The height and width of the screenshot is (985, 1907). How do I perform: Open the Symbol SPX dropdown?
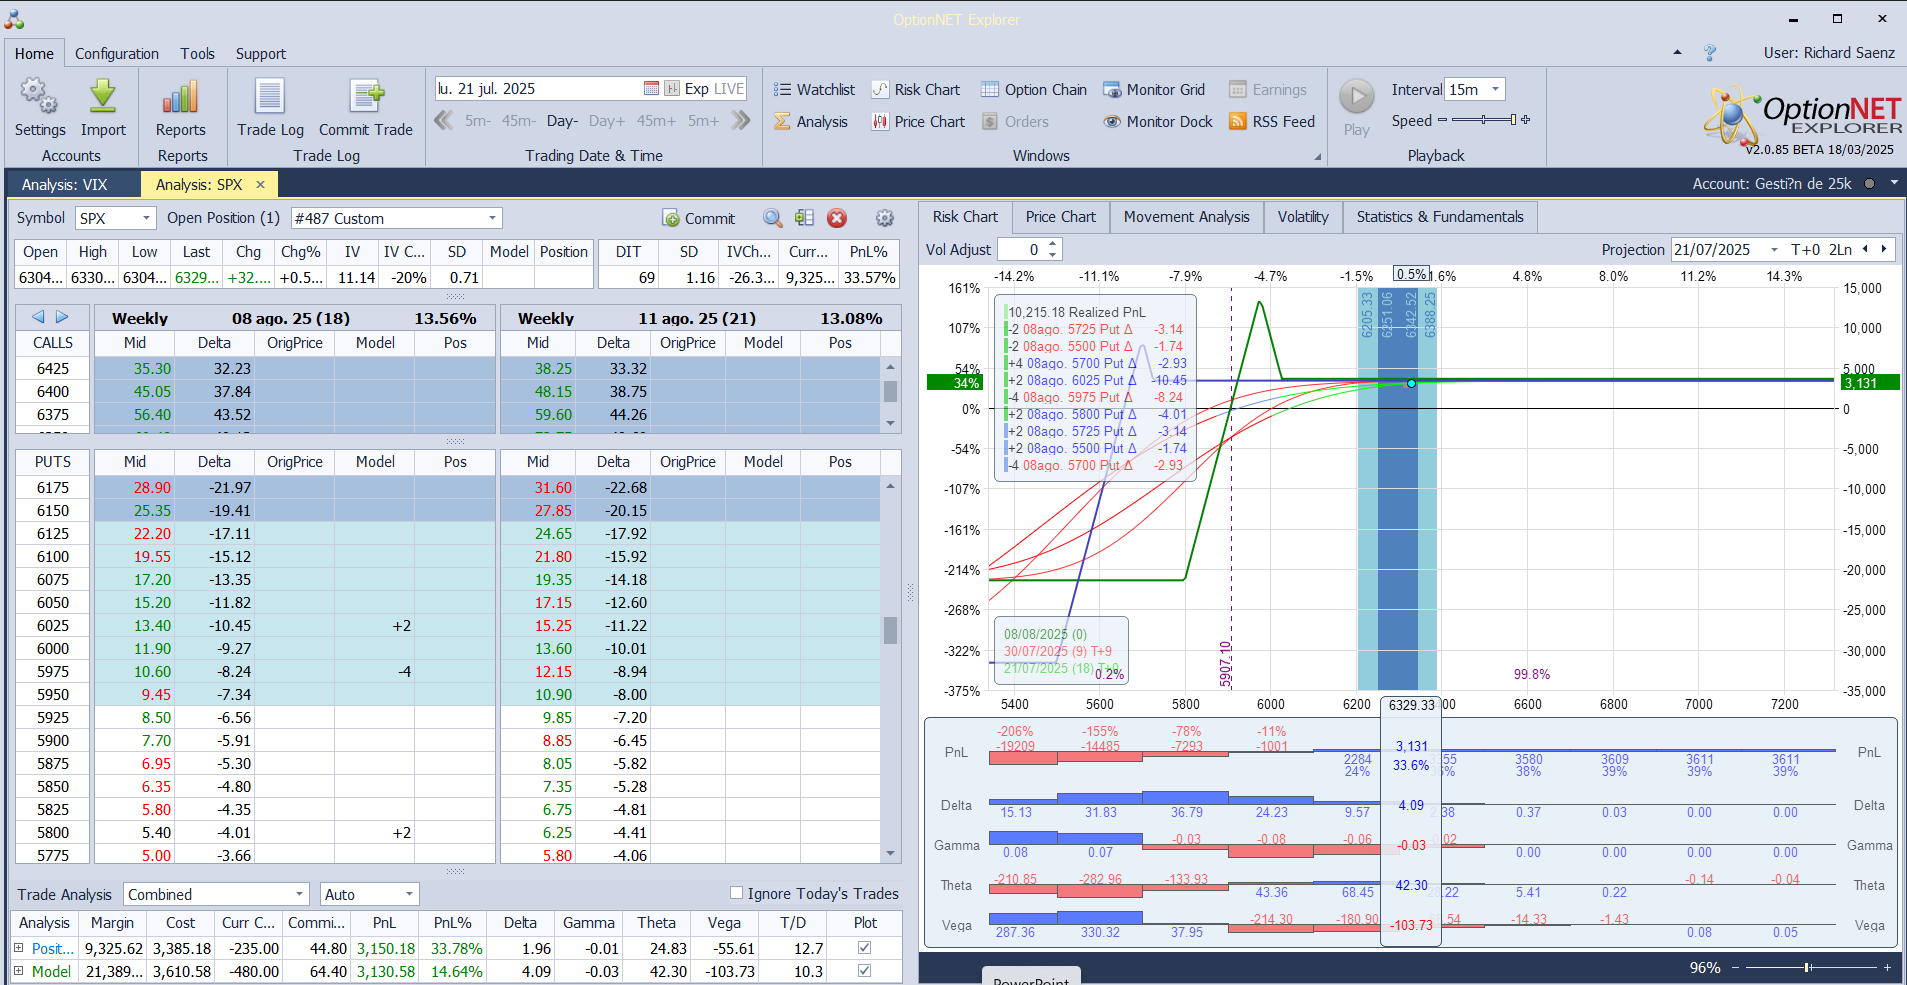[x=147, y=218]
